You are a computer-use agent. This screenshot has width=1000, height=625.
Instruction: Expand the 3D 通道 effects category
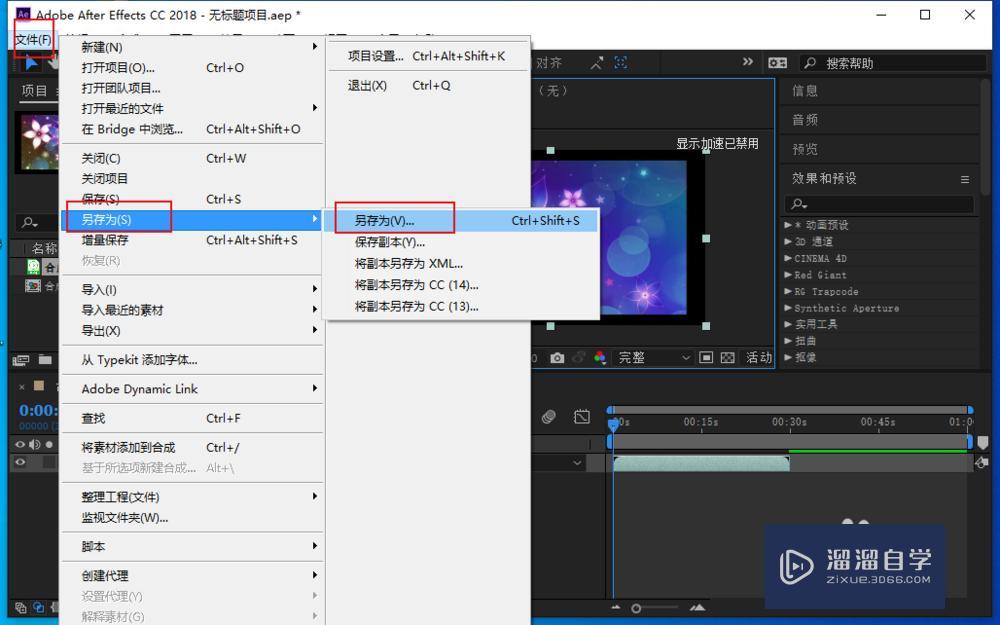pyautogui.click(x=788, y=242)
